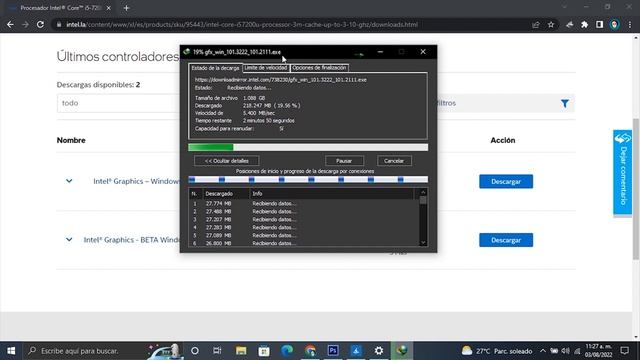Click Descargar for Intel Graphics BETA
The image size is (640, 360).
(x=506, y=240)
